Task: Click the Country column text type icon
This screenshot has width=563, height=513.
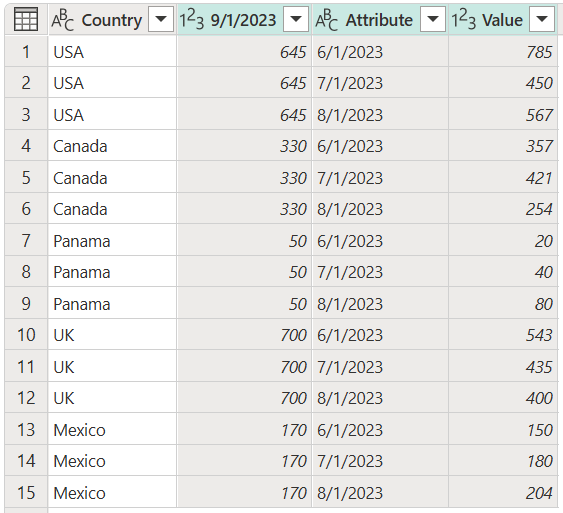Action: [x=62, y=20]
